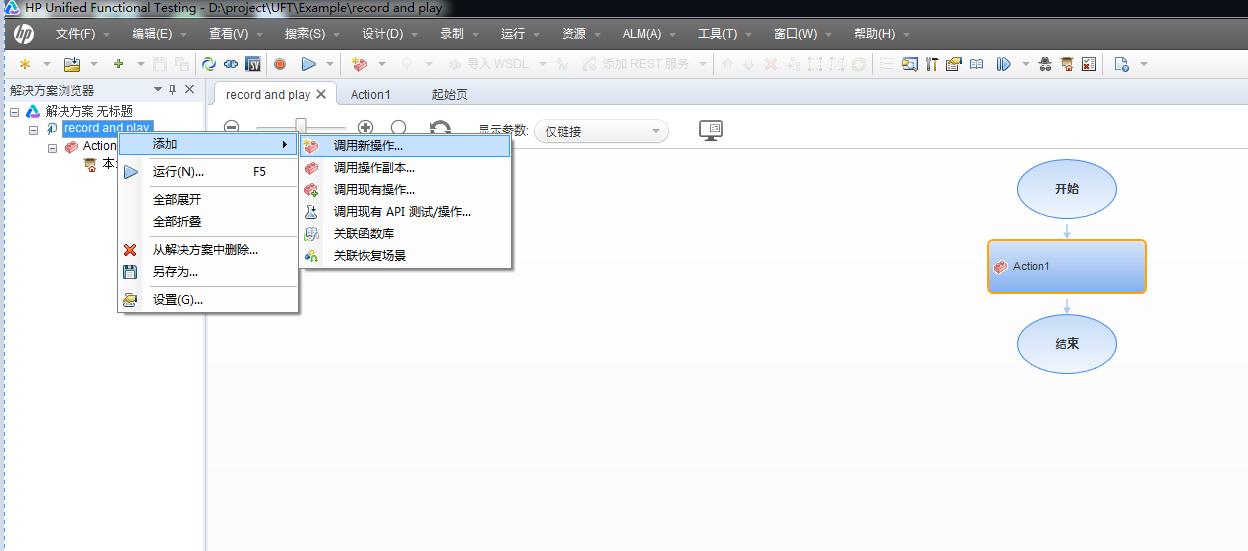Click the chain link toolbar icon
Image resolution: width=1248 pixels, height=551 pixels.
coord(231,64)
